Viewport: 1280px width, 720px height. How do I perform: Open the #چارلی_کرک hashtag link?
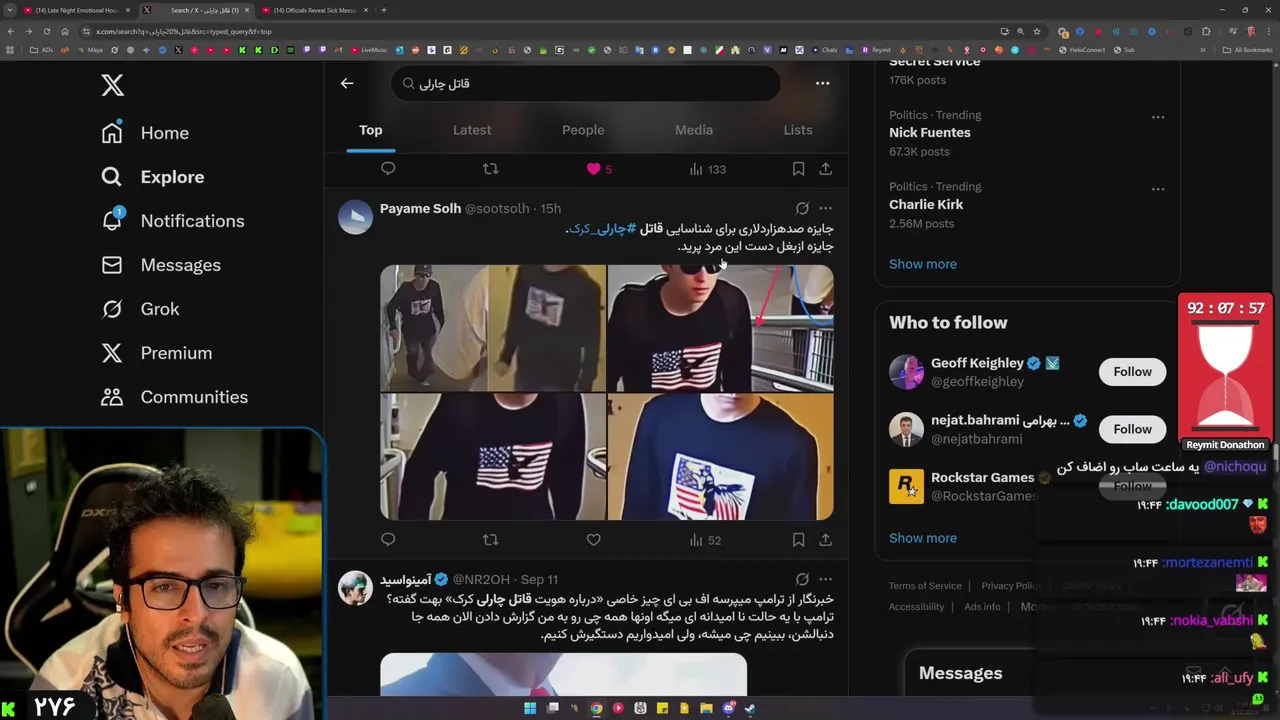click(x=603, y=229)
